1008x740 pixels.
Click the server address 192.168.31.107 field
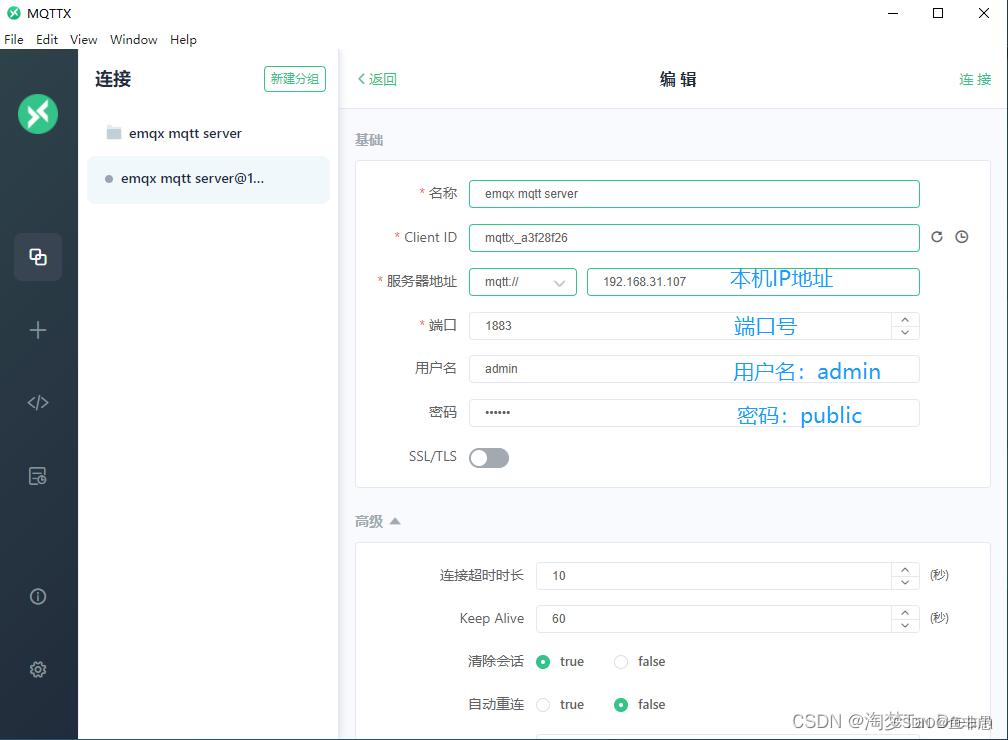pyautogui.click(x=753, y=282)
